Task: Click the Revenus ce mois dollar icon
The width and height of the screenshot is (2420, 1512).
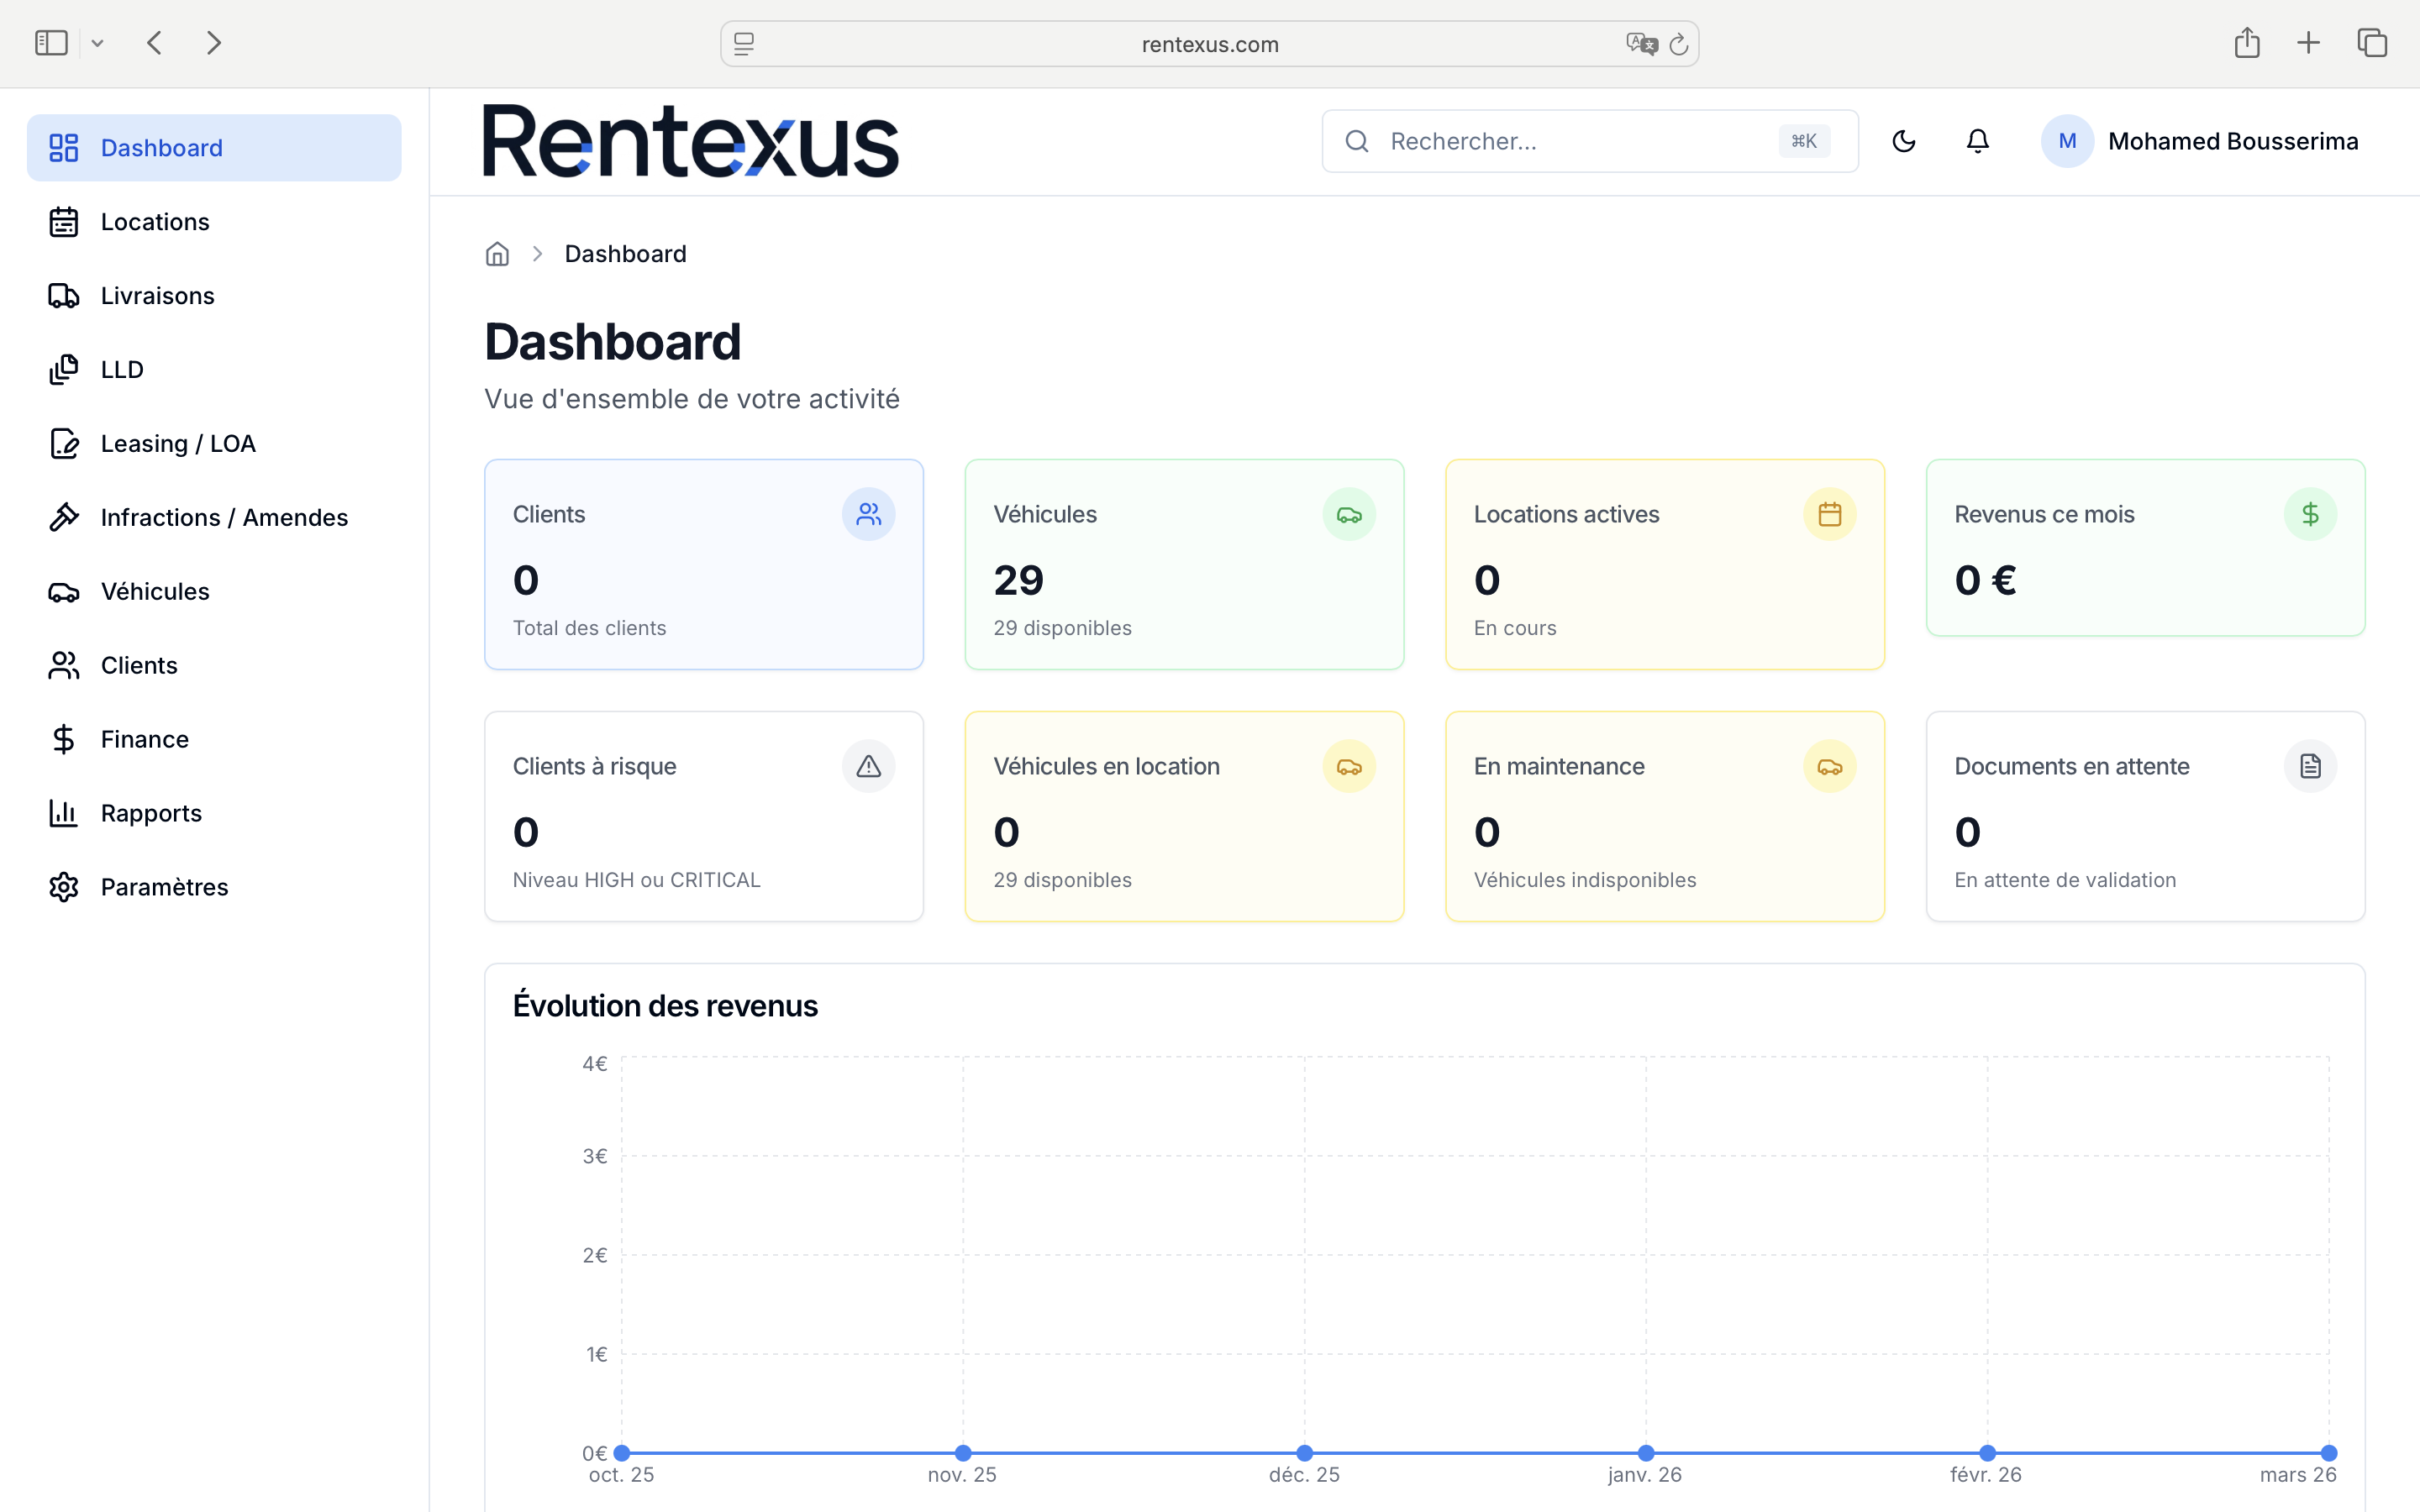Action: tap(2309, 514)
